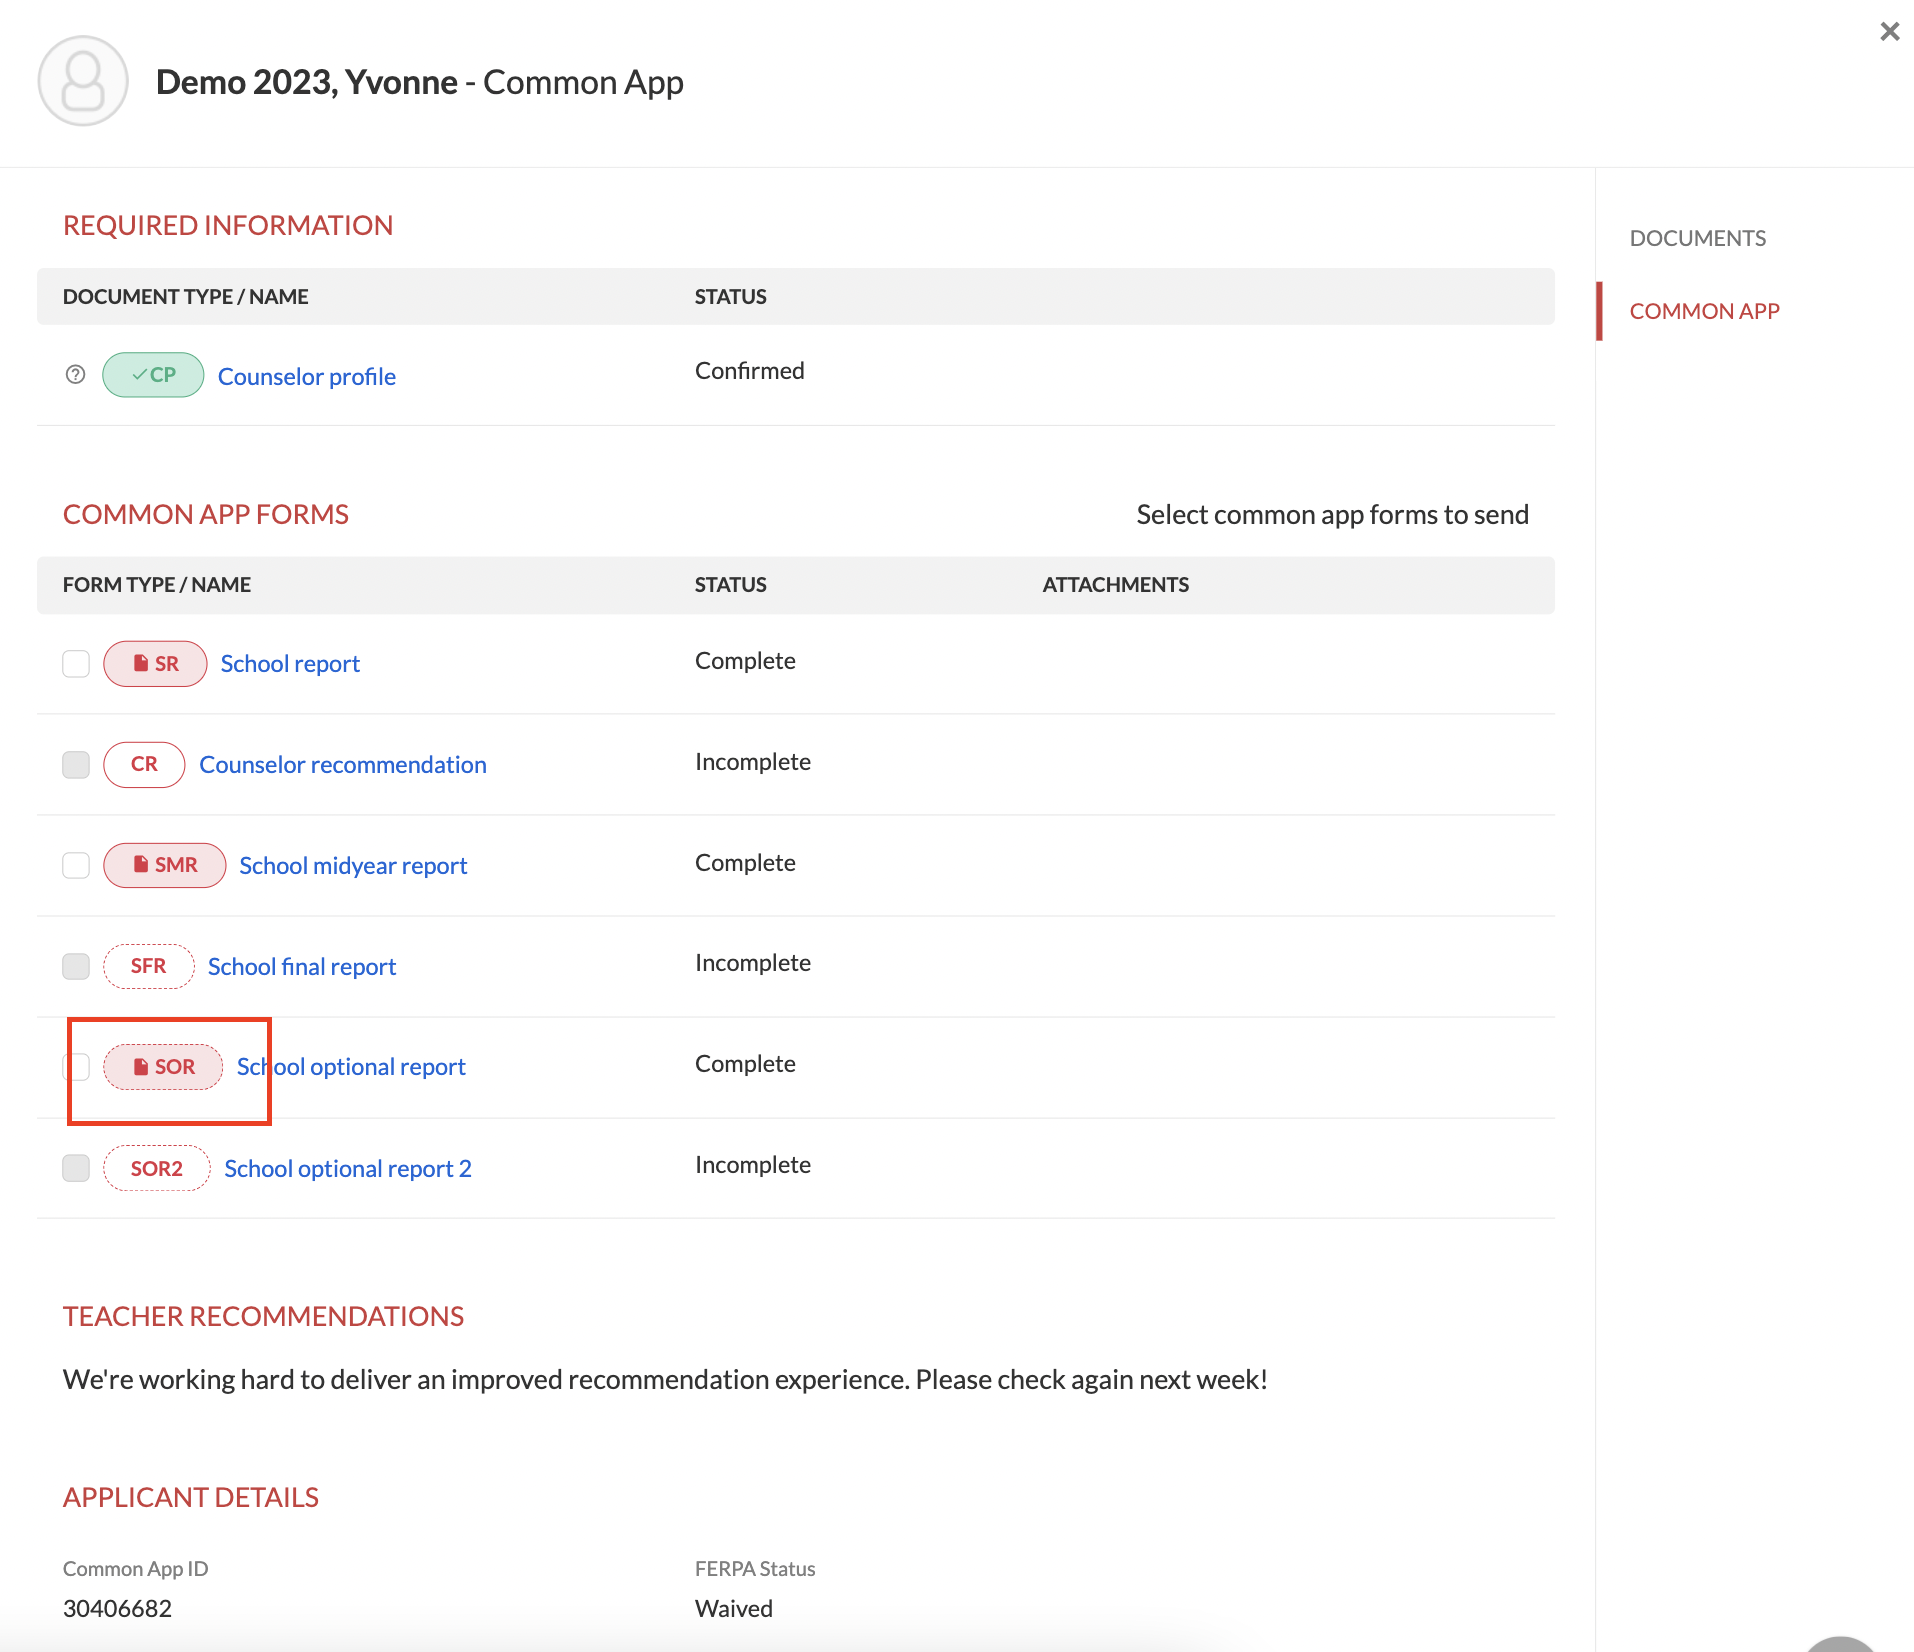Click Incomplete status of School optional report 2
This screenshot has height=1652, width=1914.
(753, 1165)
